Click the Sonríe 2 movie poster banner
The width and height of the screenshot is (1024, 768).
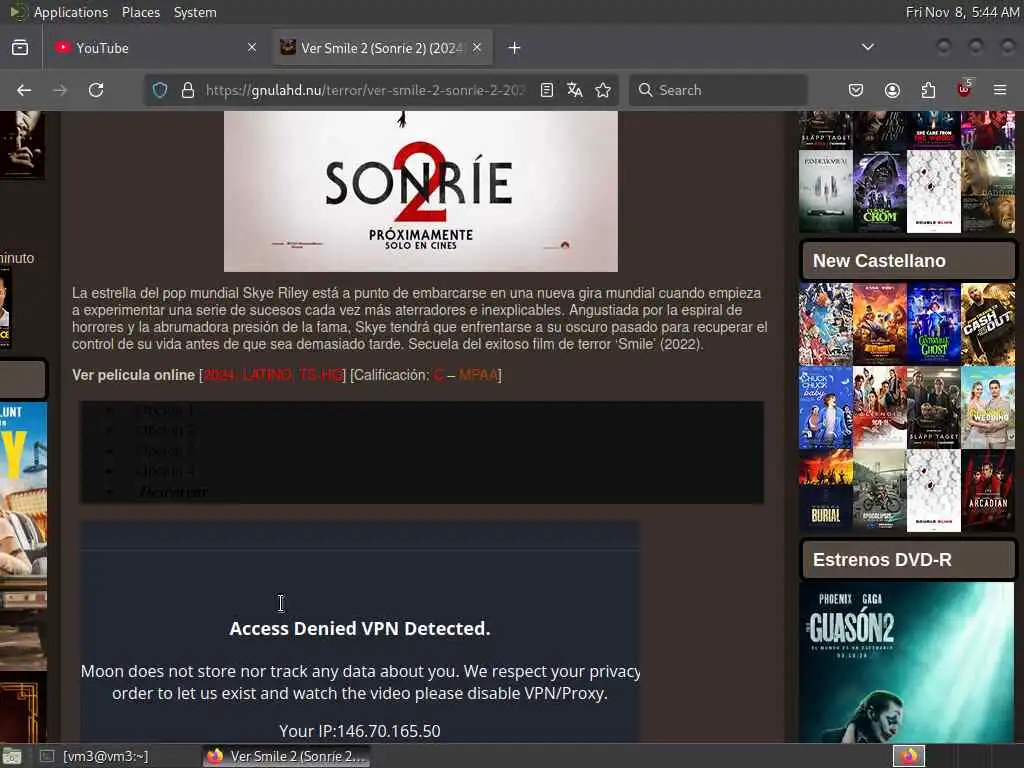[x=421, y=191]
